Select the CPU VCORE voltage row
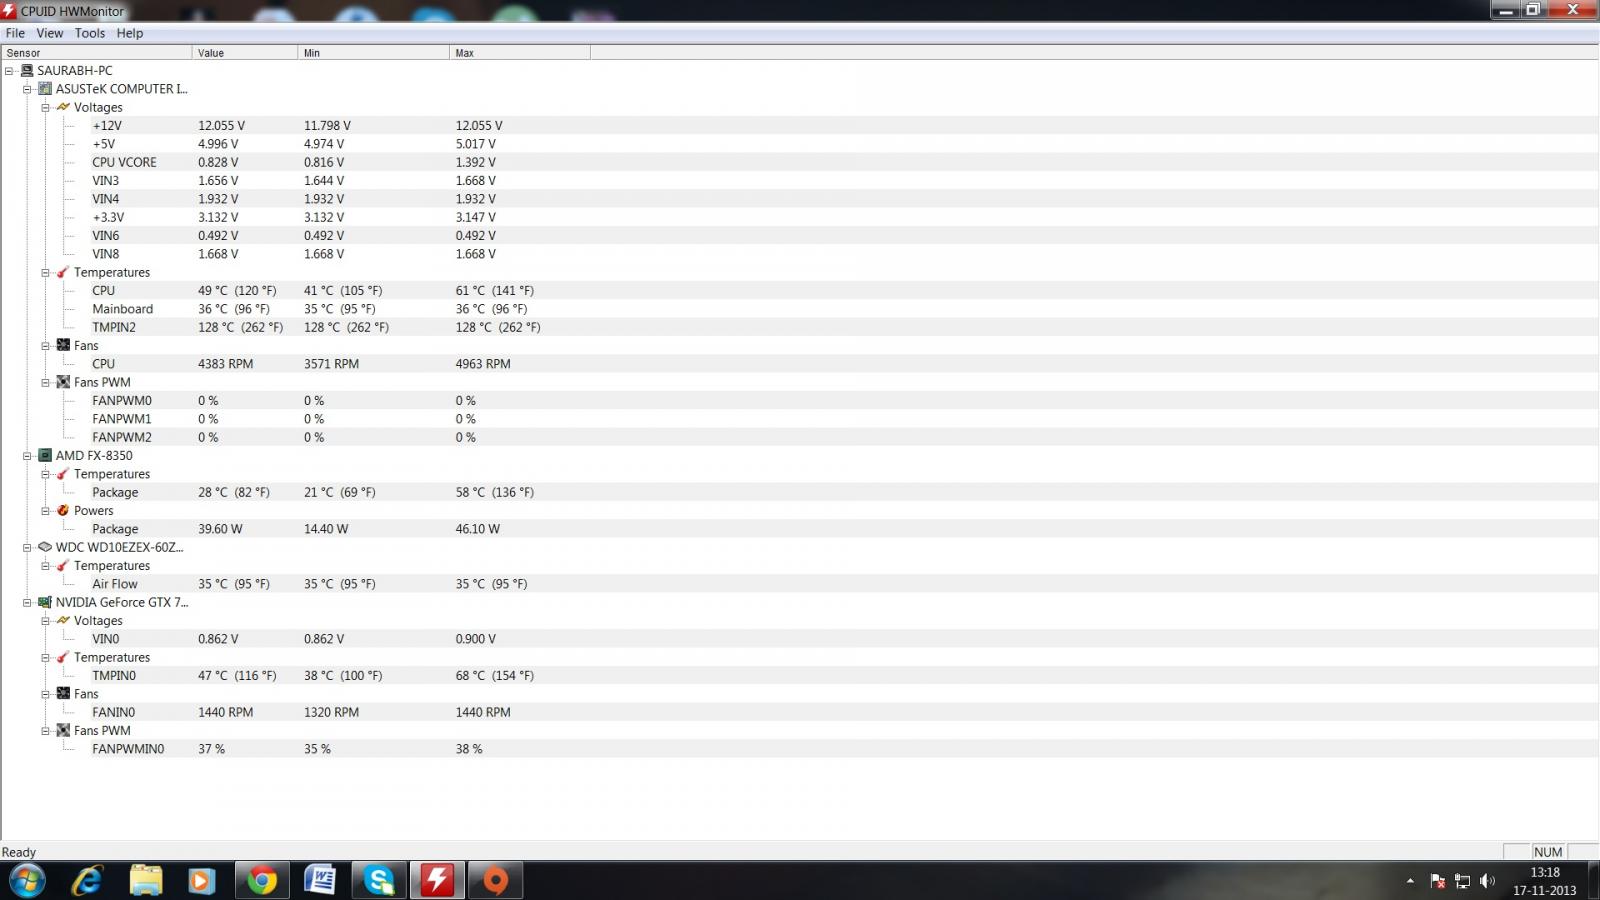The image size is (1600, 900). coord(124,162)
